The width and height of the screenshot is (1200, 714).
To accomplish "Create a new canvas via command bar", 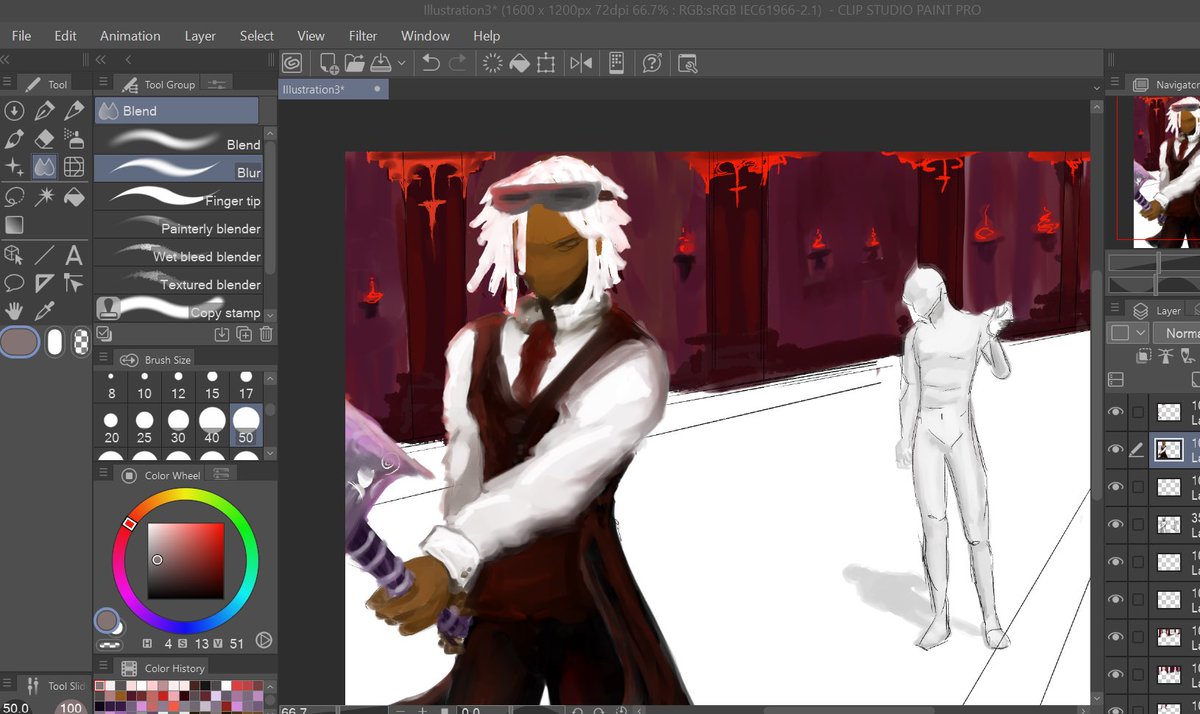I will tap(328, 63).
